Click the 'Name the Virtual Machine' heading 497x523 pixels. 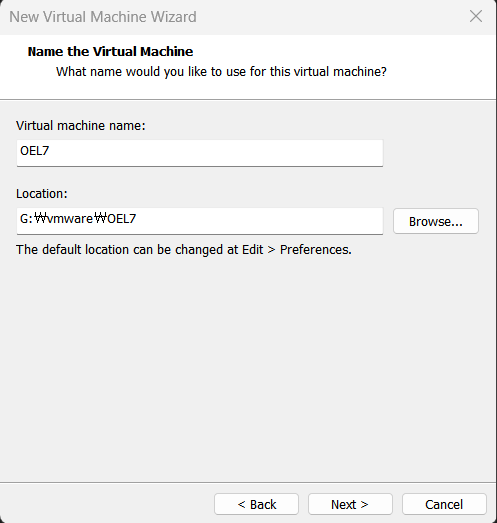click(110, 51)
